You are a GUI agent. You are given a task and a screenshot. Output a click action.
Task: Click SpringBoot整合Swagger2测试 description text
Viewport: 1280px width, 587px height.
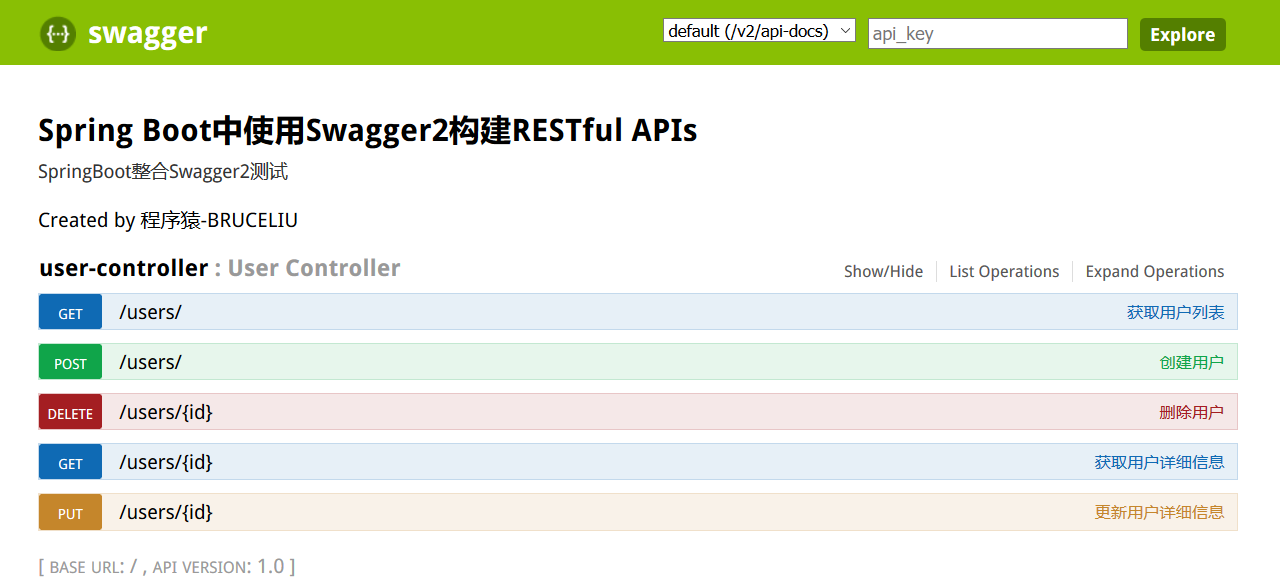(x=163, y=171)
